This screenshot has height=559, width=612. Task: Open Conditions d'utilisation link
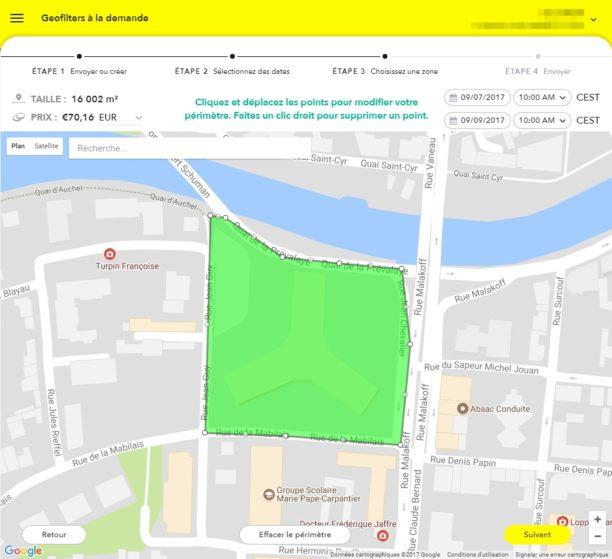click(x=478, y=555)
